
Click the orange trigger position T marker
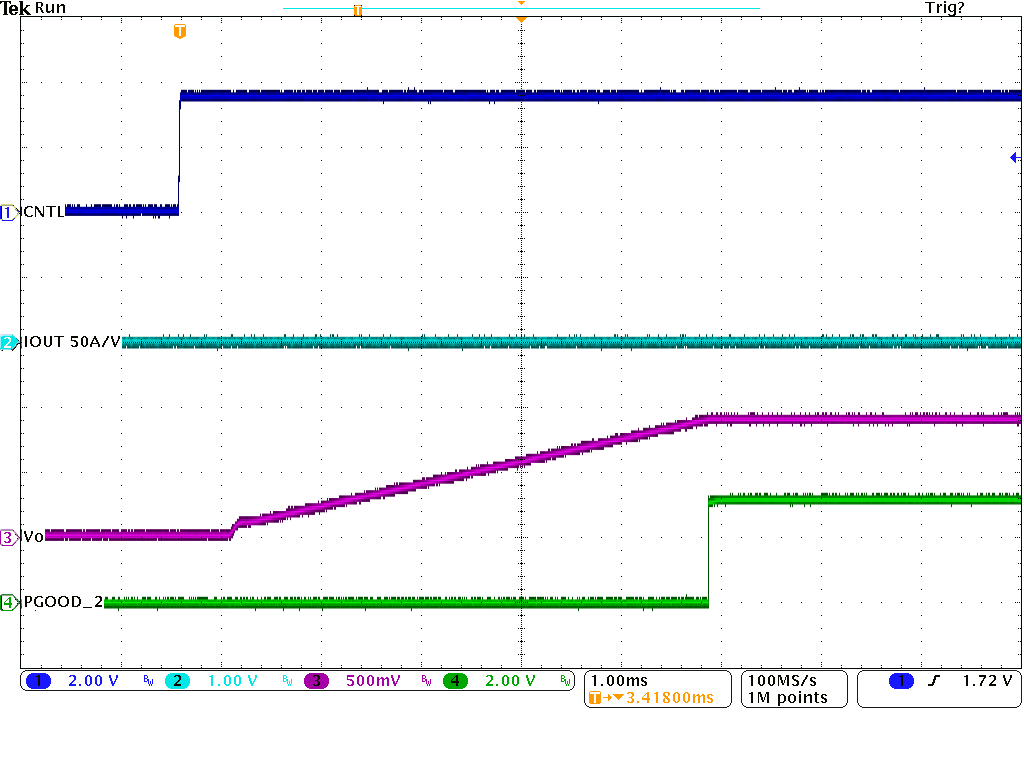pos(179,32)
